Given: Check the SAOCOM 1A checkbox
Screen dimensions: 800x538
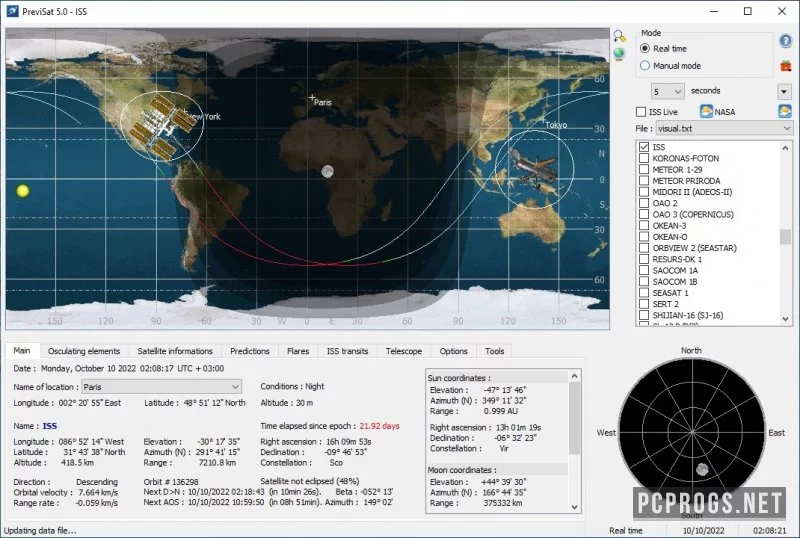Looking at the screenshot, I should tap(644, 271).
